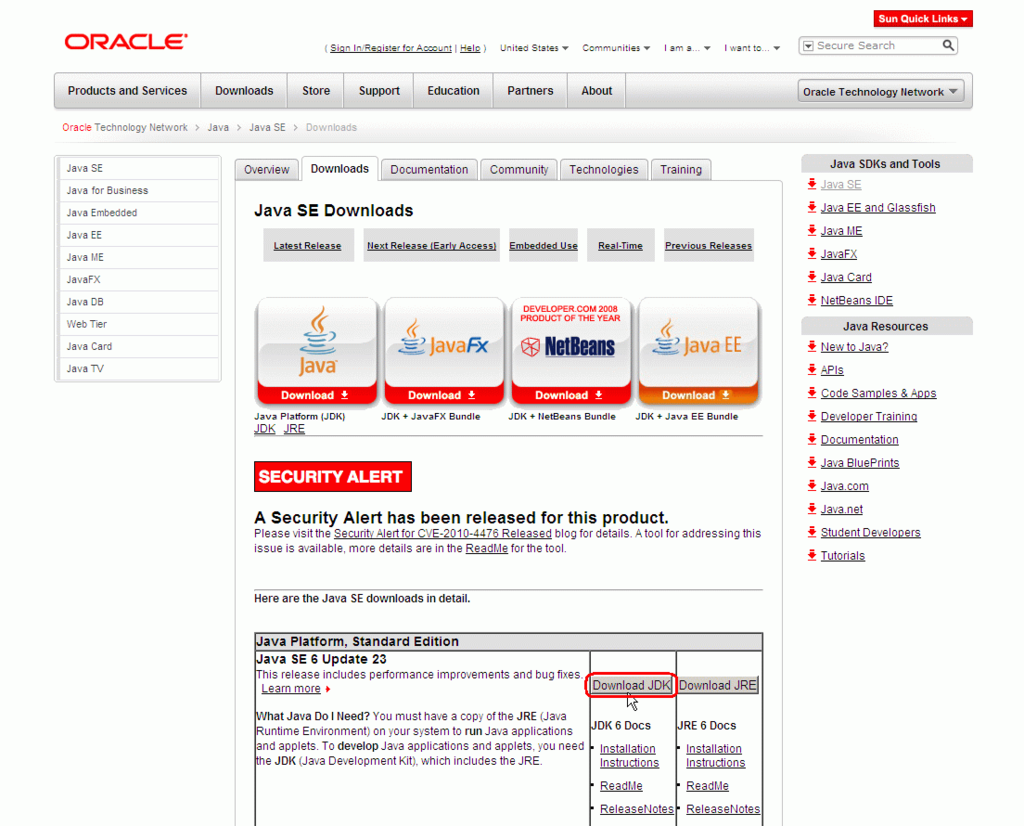Switch to the Documentation tab
Screen dimensions: 1024x826
click(429, 170)
